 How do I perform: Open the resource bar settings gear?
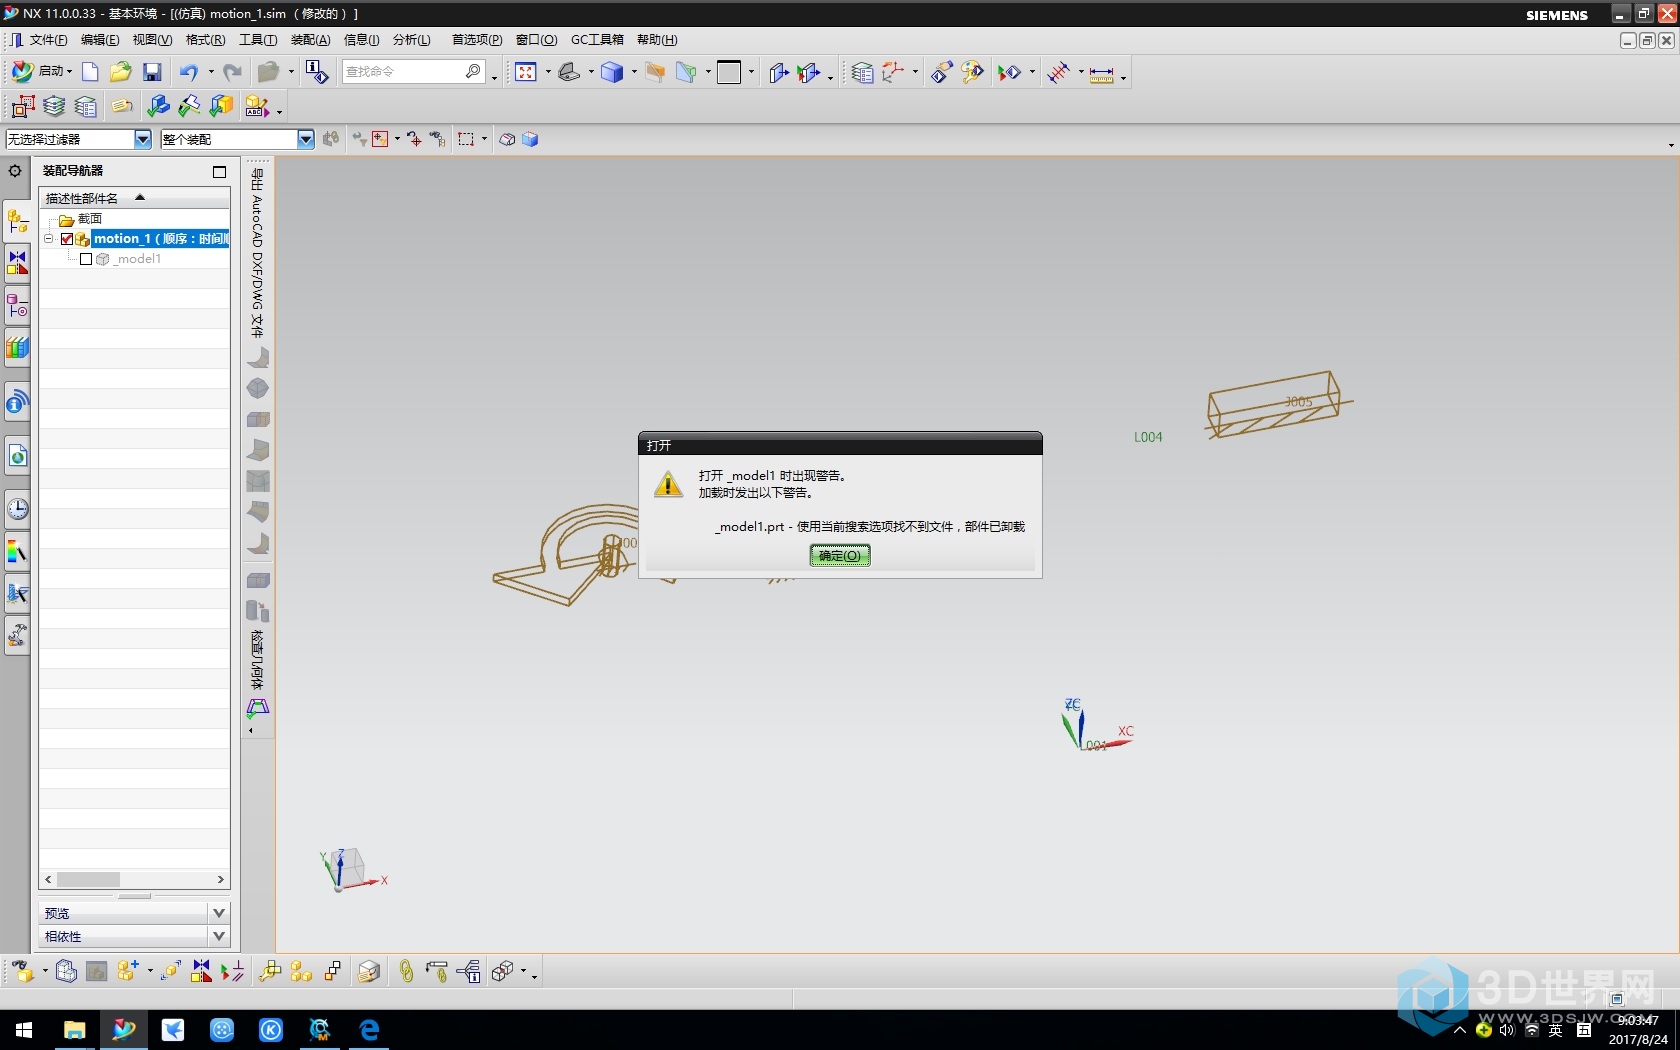[x=15, y=171]
